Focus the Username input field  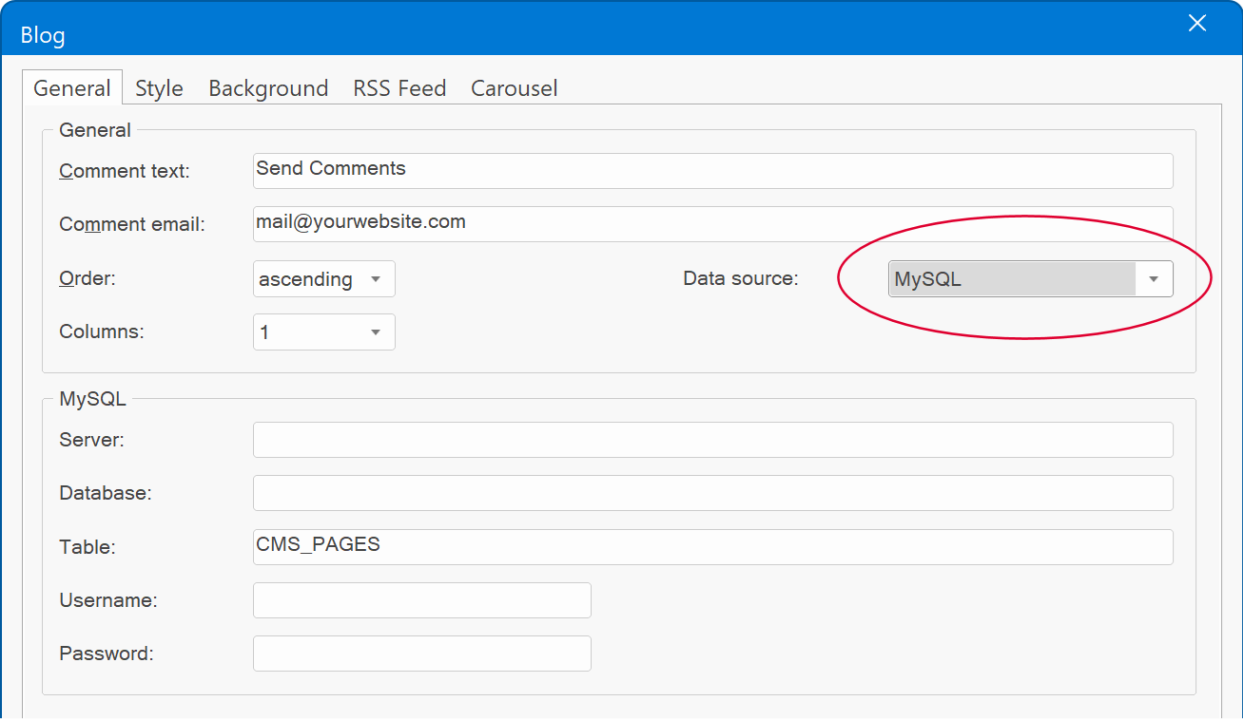point(421,600)
